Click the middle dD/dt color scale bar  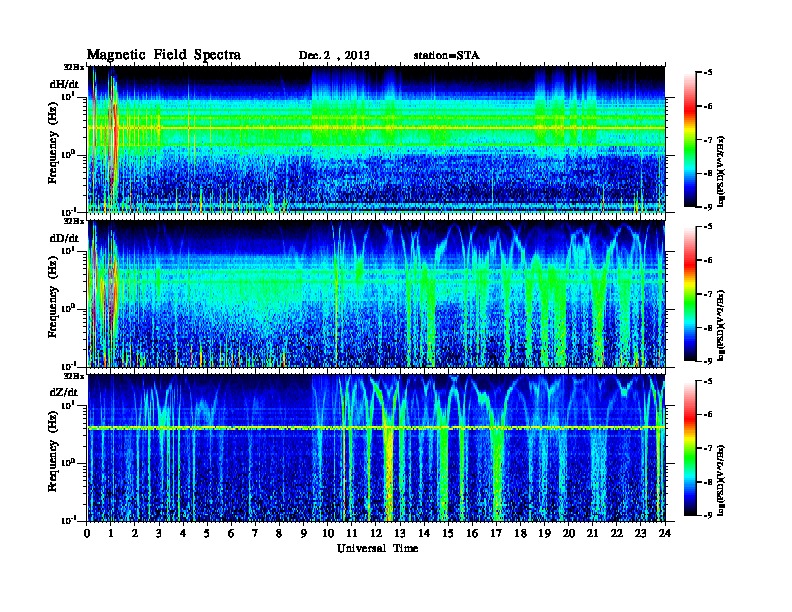pos(689,293)
